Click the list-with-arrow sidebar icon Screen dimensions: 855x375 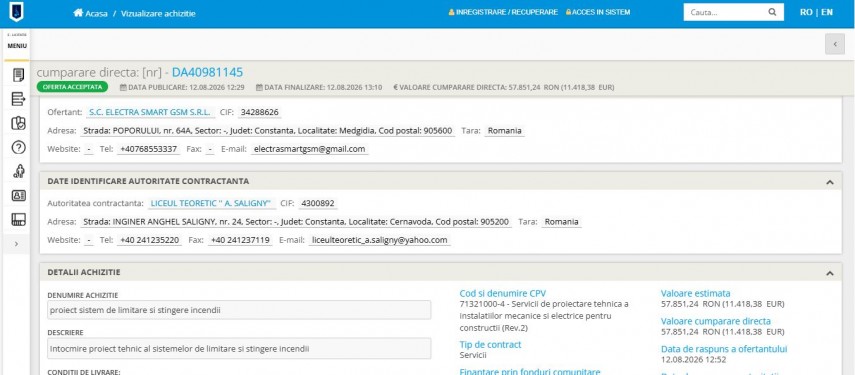coord(18,99)
